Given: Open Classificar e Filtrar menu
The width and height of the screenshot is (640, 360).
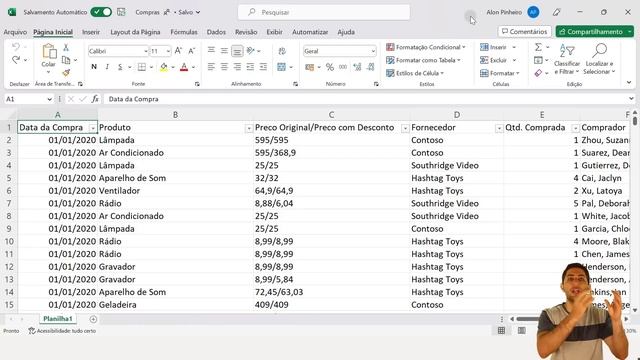Looking at the screenshot, I should [567, 59].
